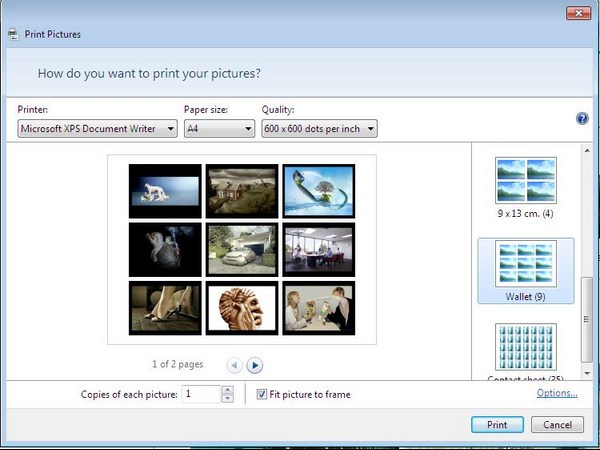Screen dimensions: 600x450
Task: Click the car in driveway picture
Action: [x=242, y=249]
